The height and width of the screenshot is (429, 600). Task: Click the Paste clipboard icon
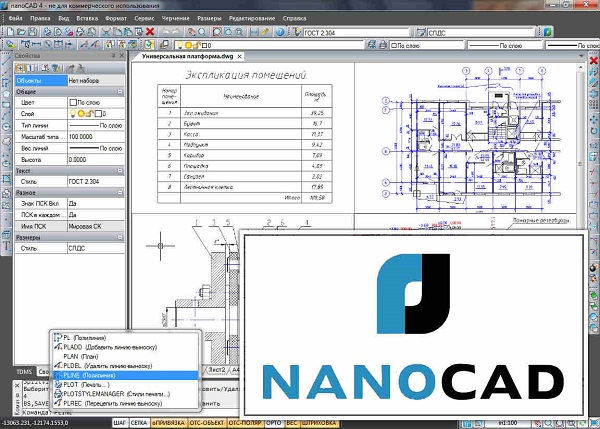click(128, 32)
